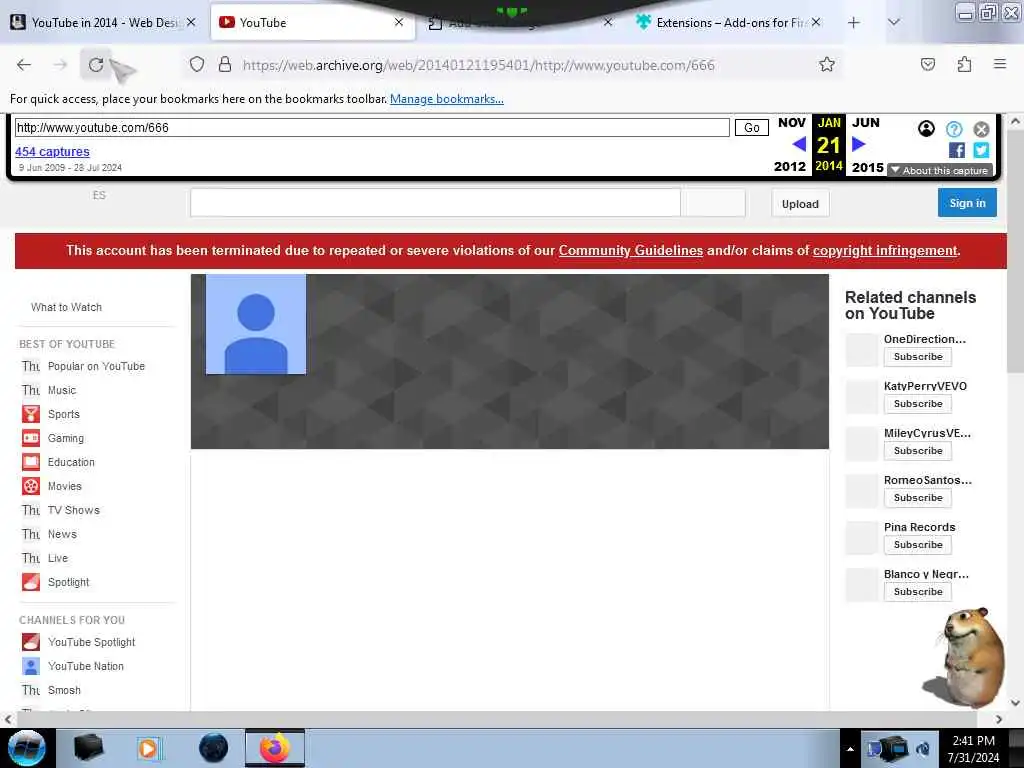List all tabs with the chevron dropdown
The height and width of the screenshot is (768, 1024).
click(894, 23)
